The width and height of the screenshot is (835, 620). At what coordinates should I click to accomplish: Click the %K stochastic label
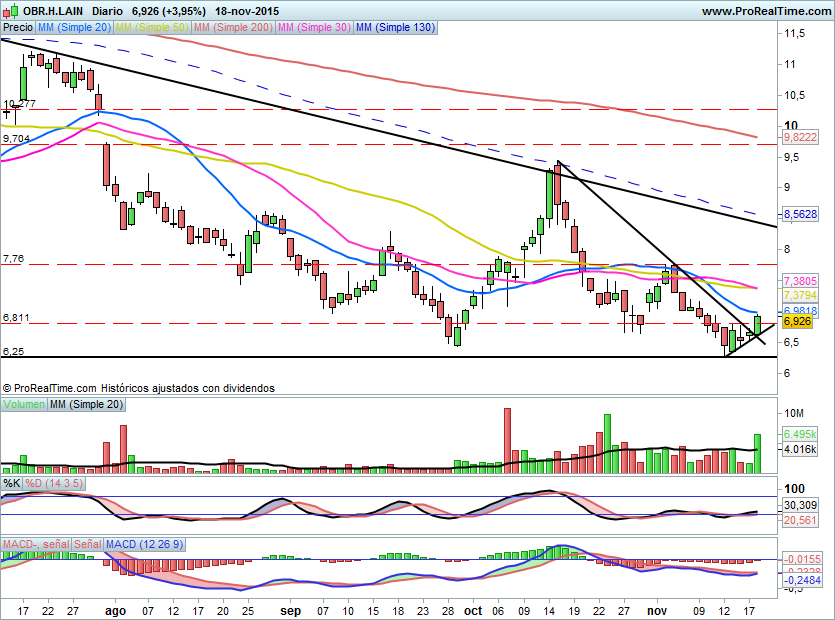(12, 484)
